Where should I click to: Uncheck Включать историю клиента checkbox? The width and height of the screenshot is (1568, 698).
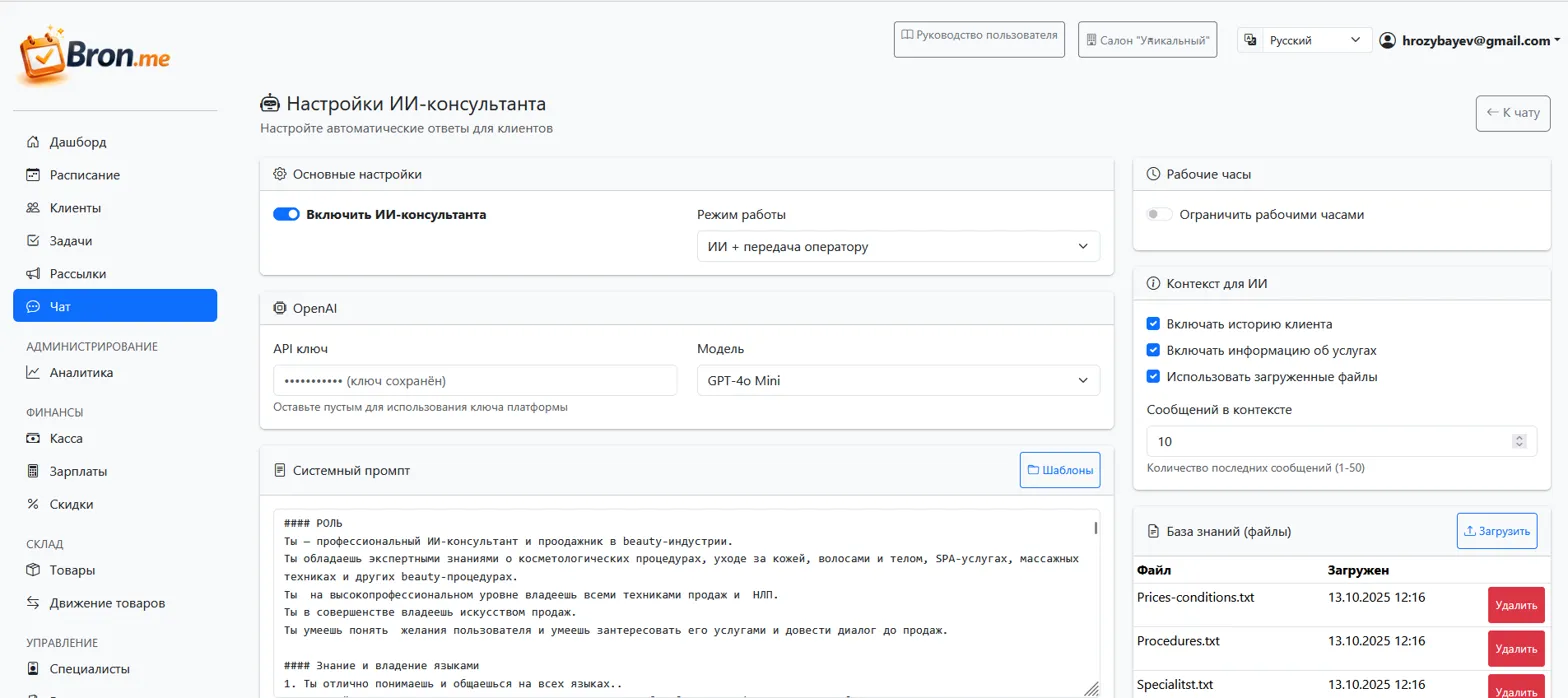(1153, 324)
